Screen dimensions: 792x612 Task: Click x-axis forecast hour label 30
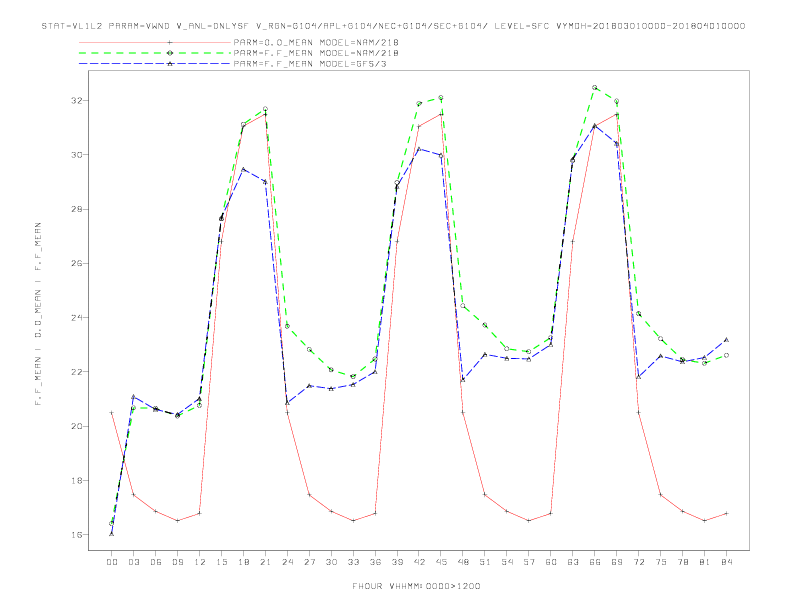[x=331, y=562]
